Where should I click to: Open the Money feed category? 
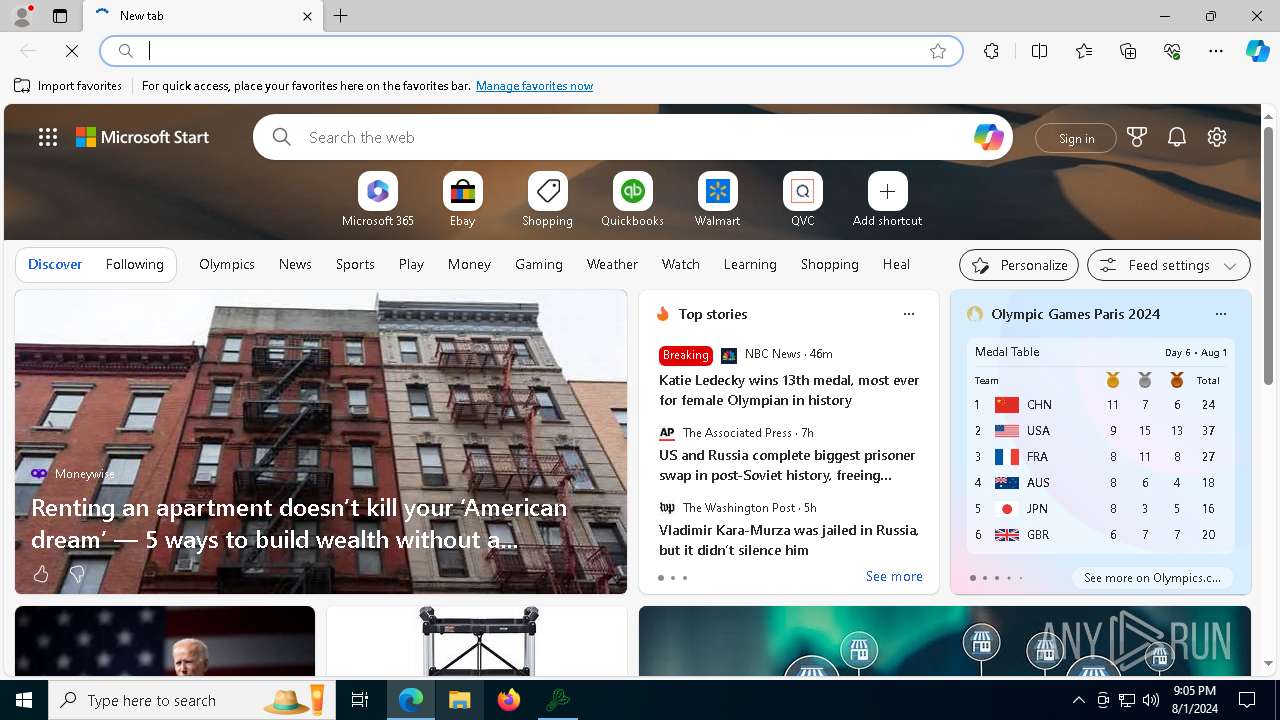tap(469, 264)
